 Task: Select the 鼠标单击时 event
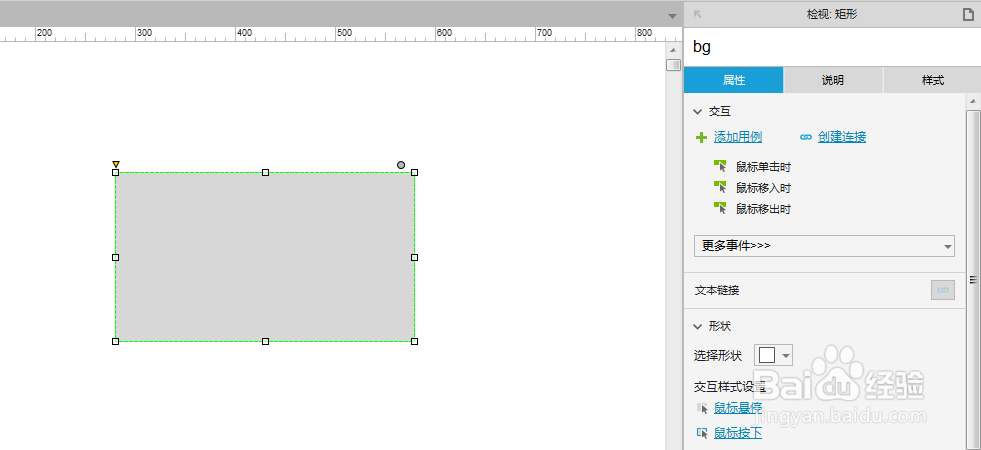click(763, 167)
